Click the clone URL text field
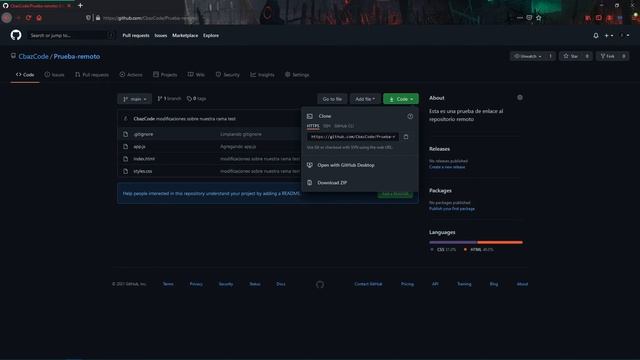 tap(352, 137)
